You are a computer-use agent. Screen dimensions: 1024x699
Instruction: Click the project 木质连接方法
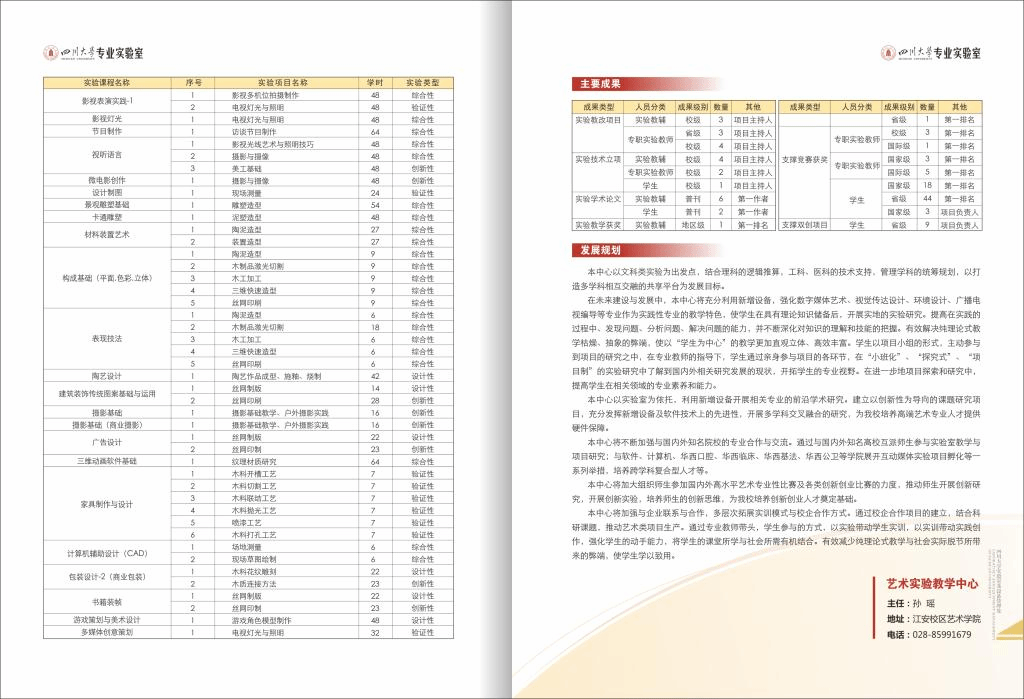(254, 584)
